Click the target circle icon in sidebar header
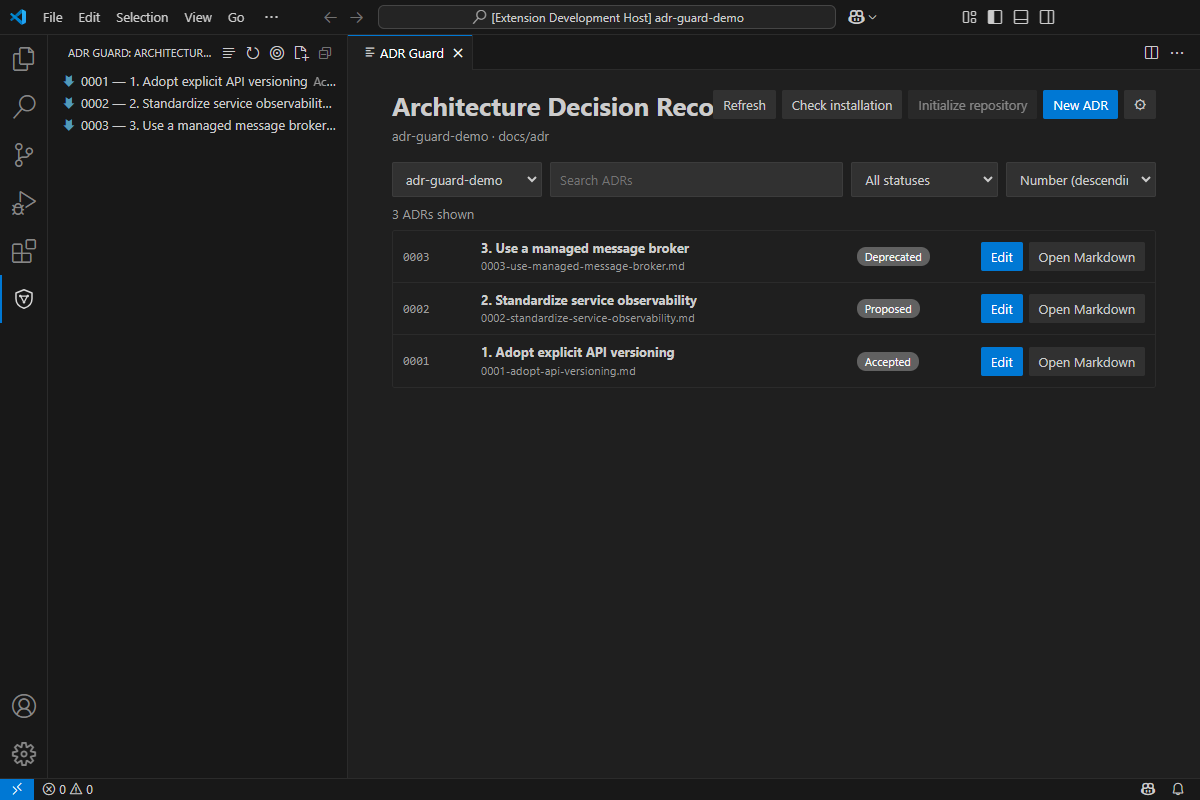The height and width of the screenshot is (800, 1200). [x=277, y=53]
